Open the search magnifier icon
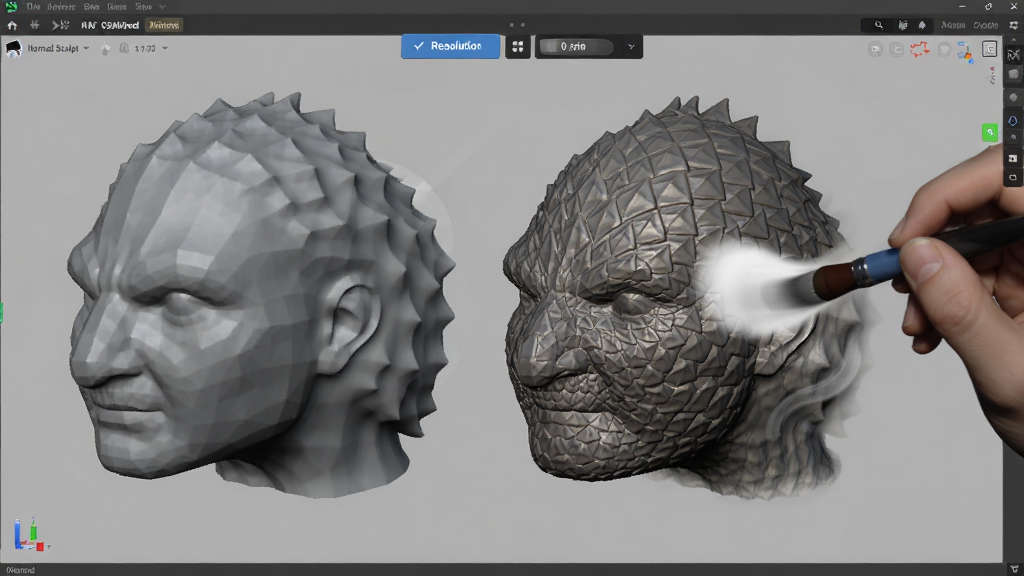The height and width of the screenshot is (576, 1024). tap(878, 25)
